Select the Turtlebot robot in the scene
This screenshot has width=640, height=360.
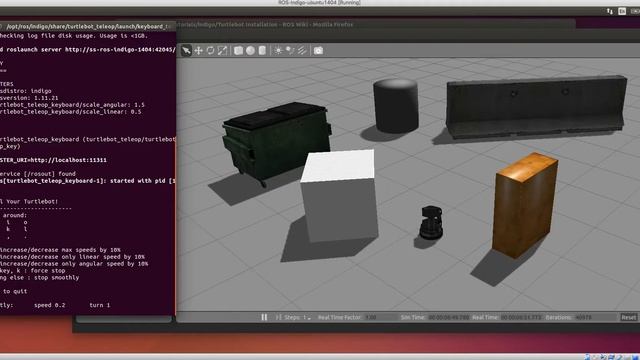pyautogui.click(x=431, y=222)
